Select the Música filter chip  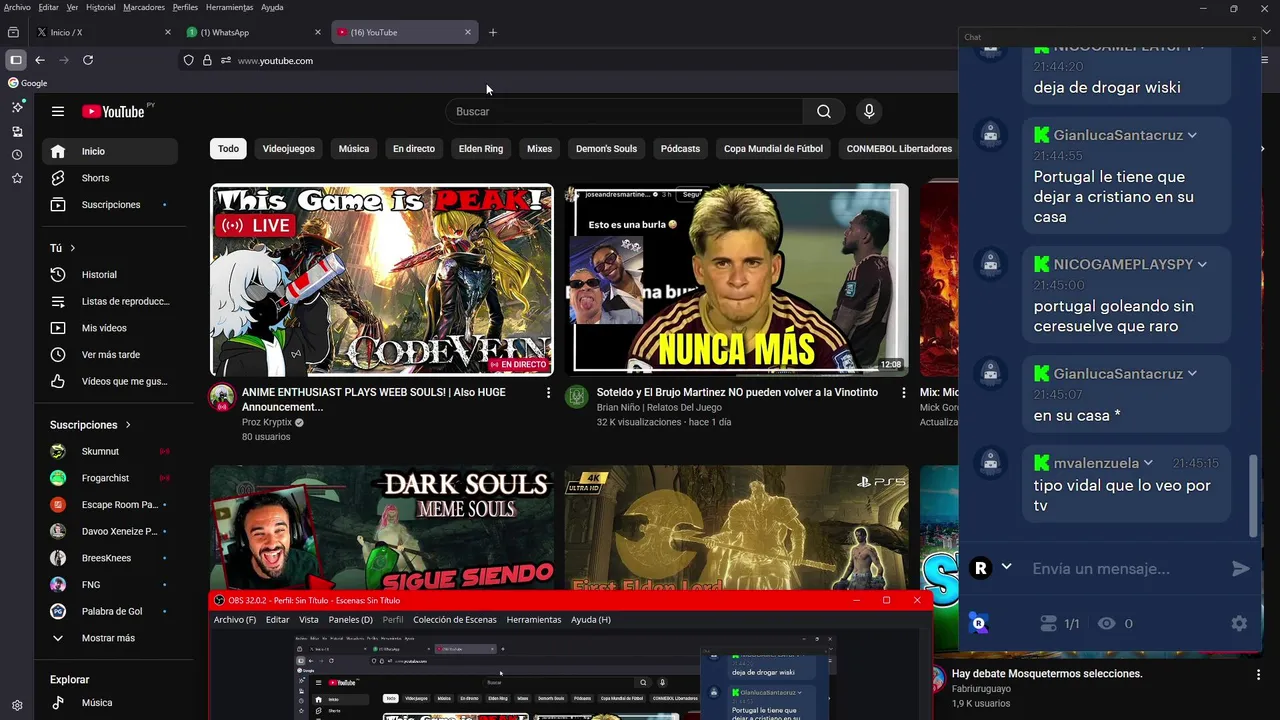click(354, 149)
